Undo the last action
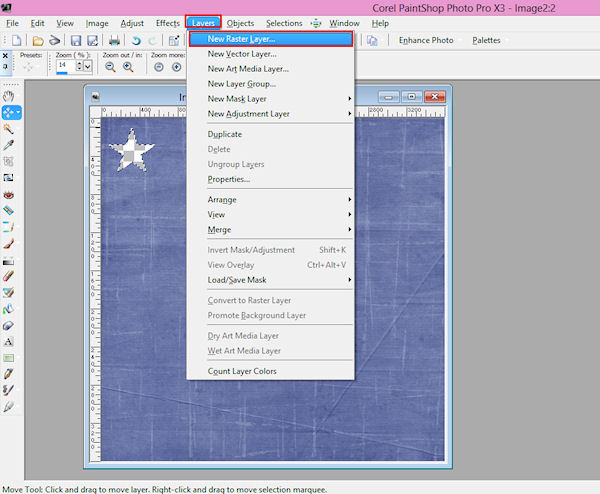 pos(136,41)
